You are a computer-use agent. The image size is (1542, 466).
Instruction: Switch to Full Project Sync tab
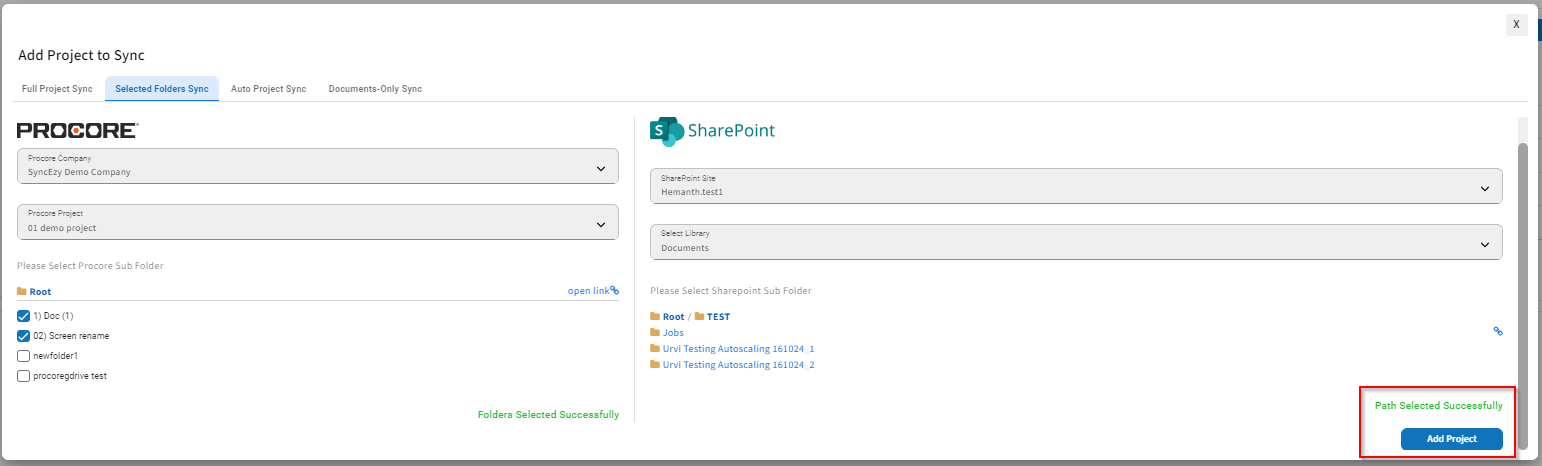pos(57,89)
